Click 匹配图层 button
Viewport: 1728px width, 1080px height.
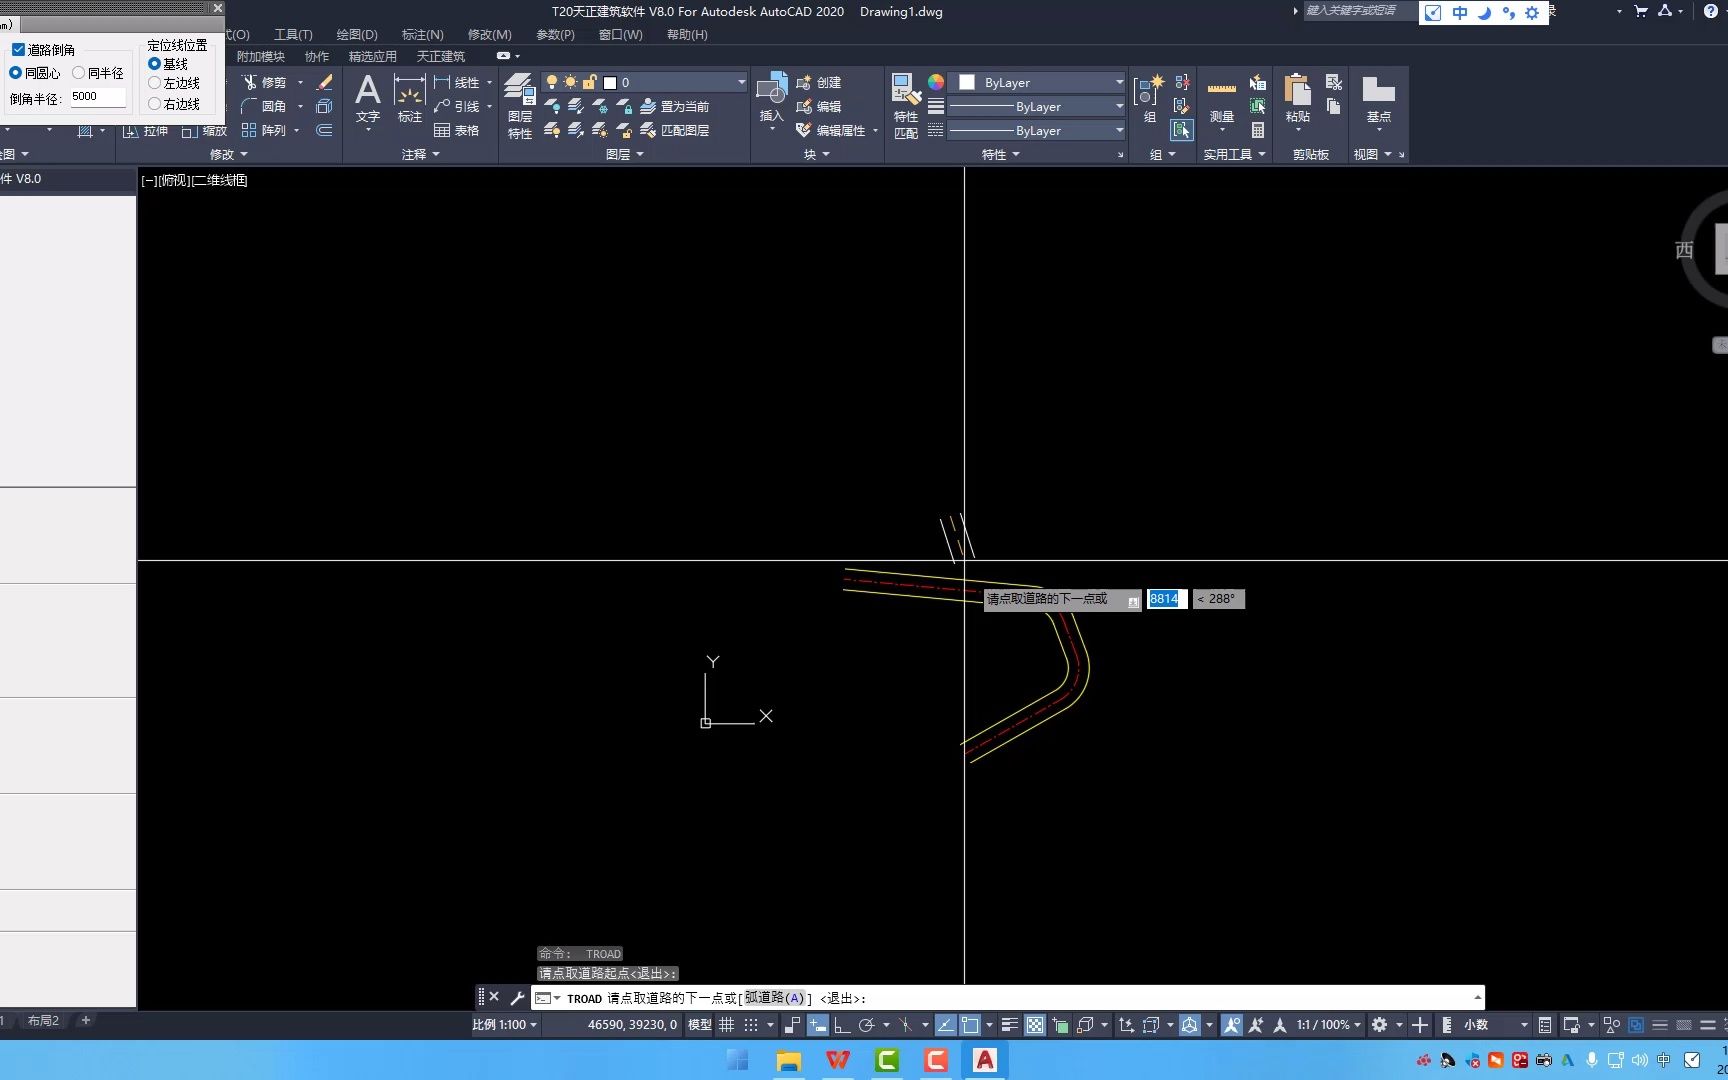675,130
